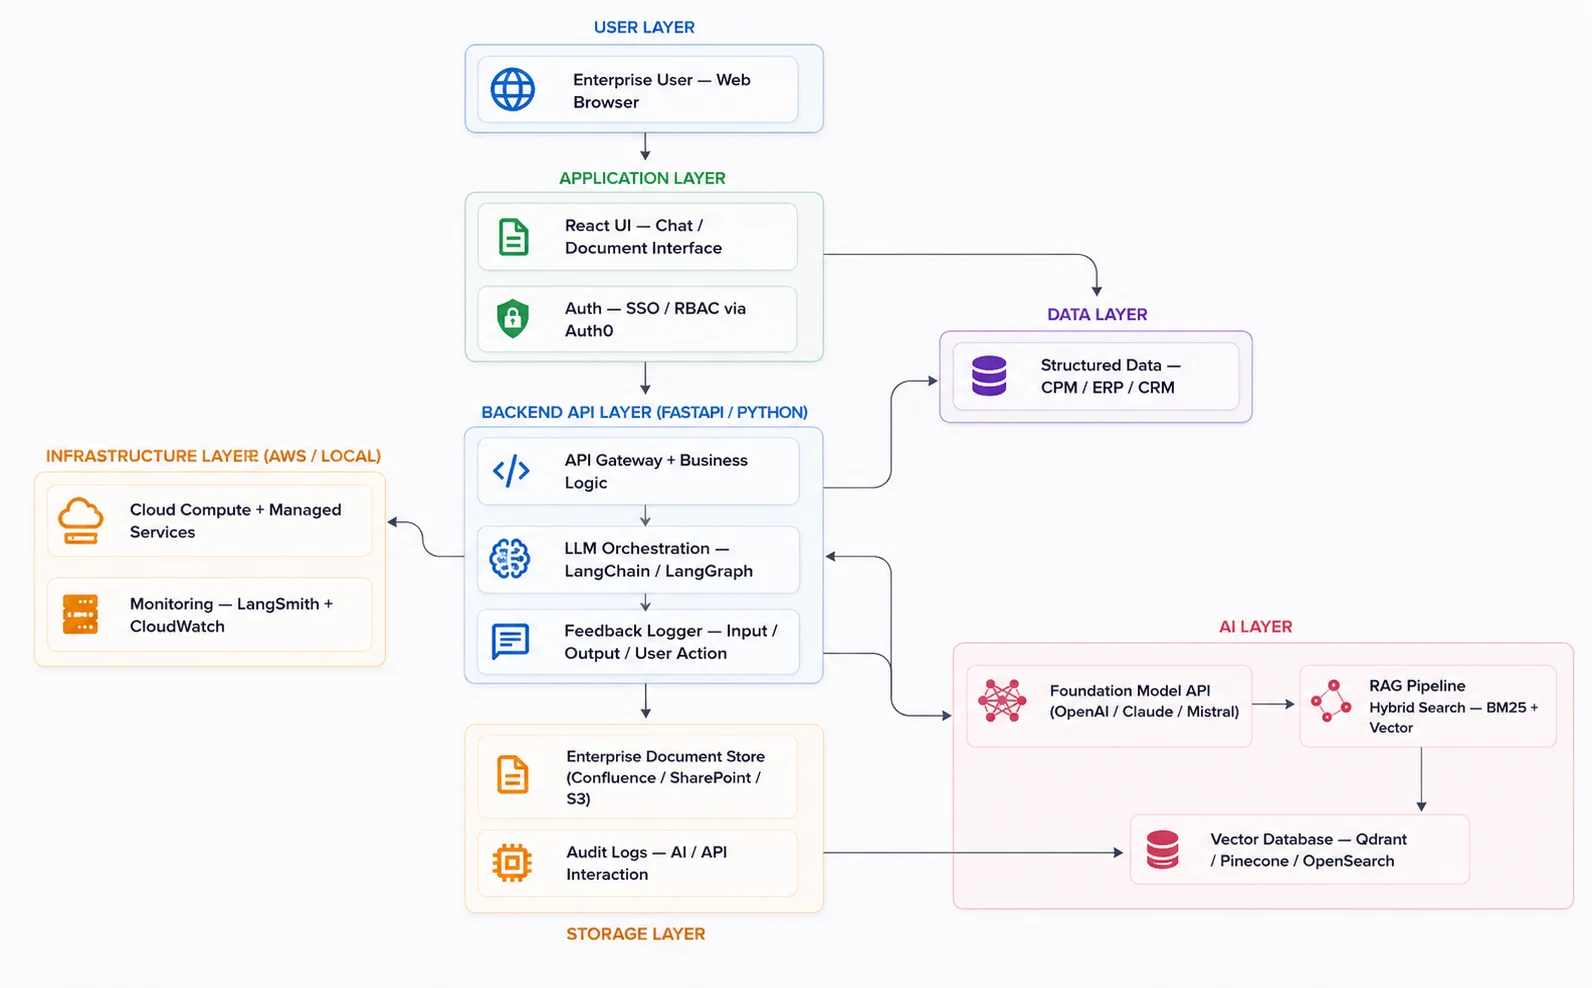Click the USER LAYER heading
Screen dimensions: 1592x988
(644, 28)
